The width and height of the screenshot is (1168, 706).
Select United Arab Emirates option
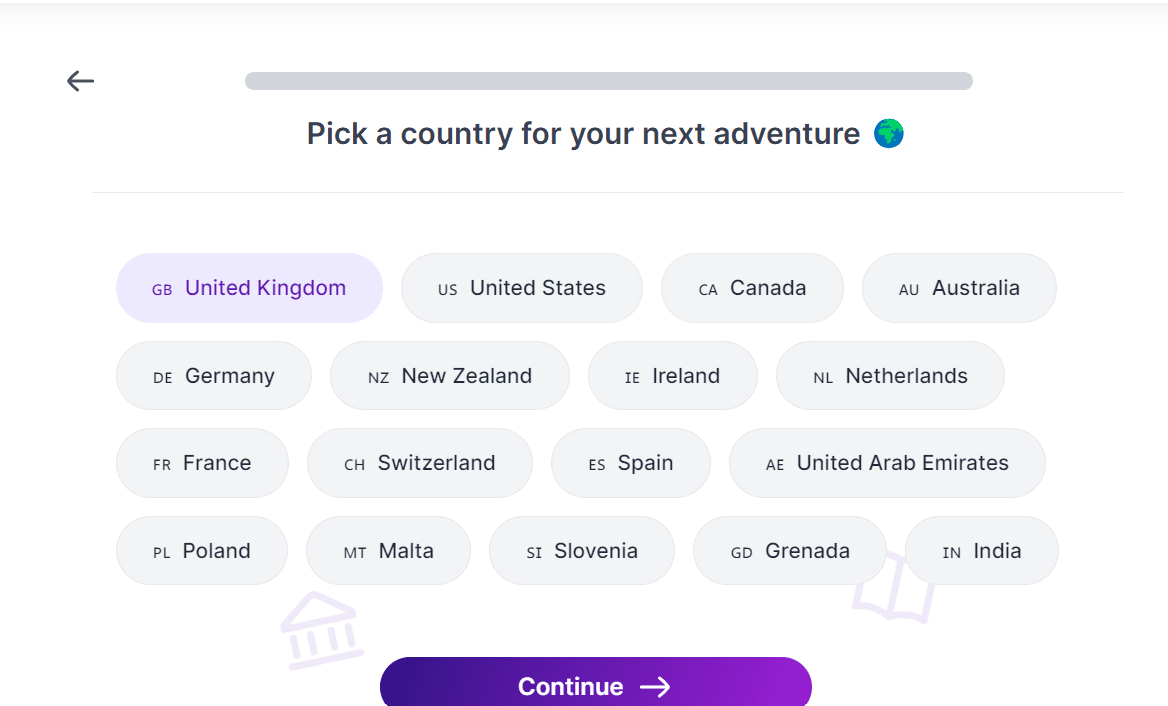click(887, 463)
